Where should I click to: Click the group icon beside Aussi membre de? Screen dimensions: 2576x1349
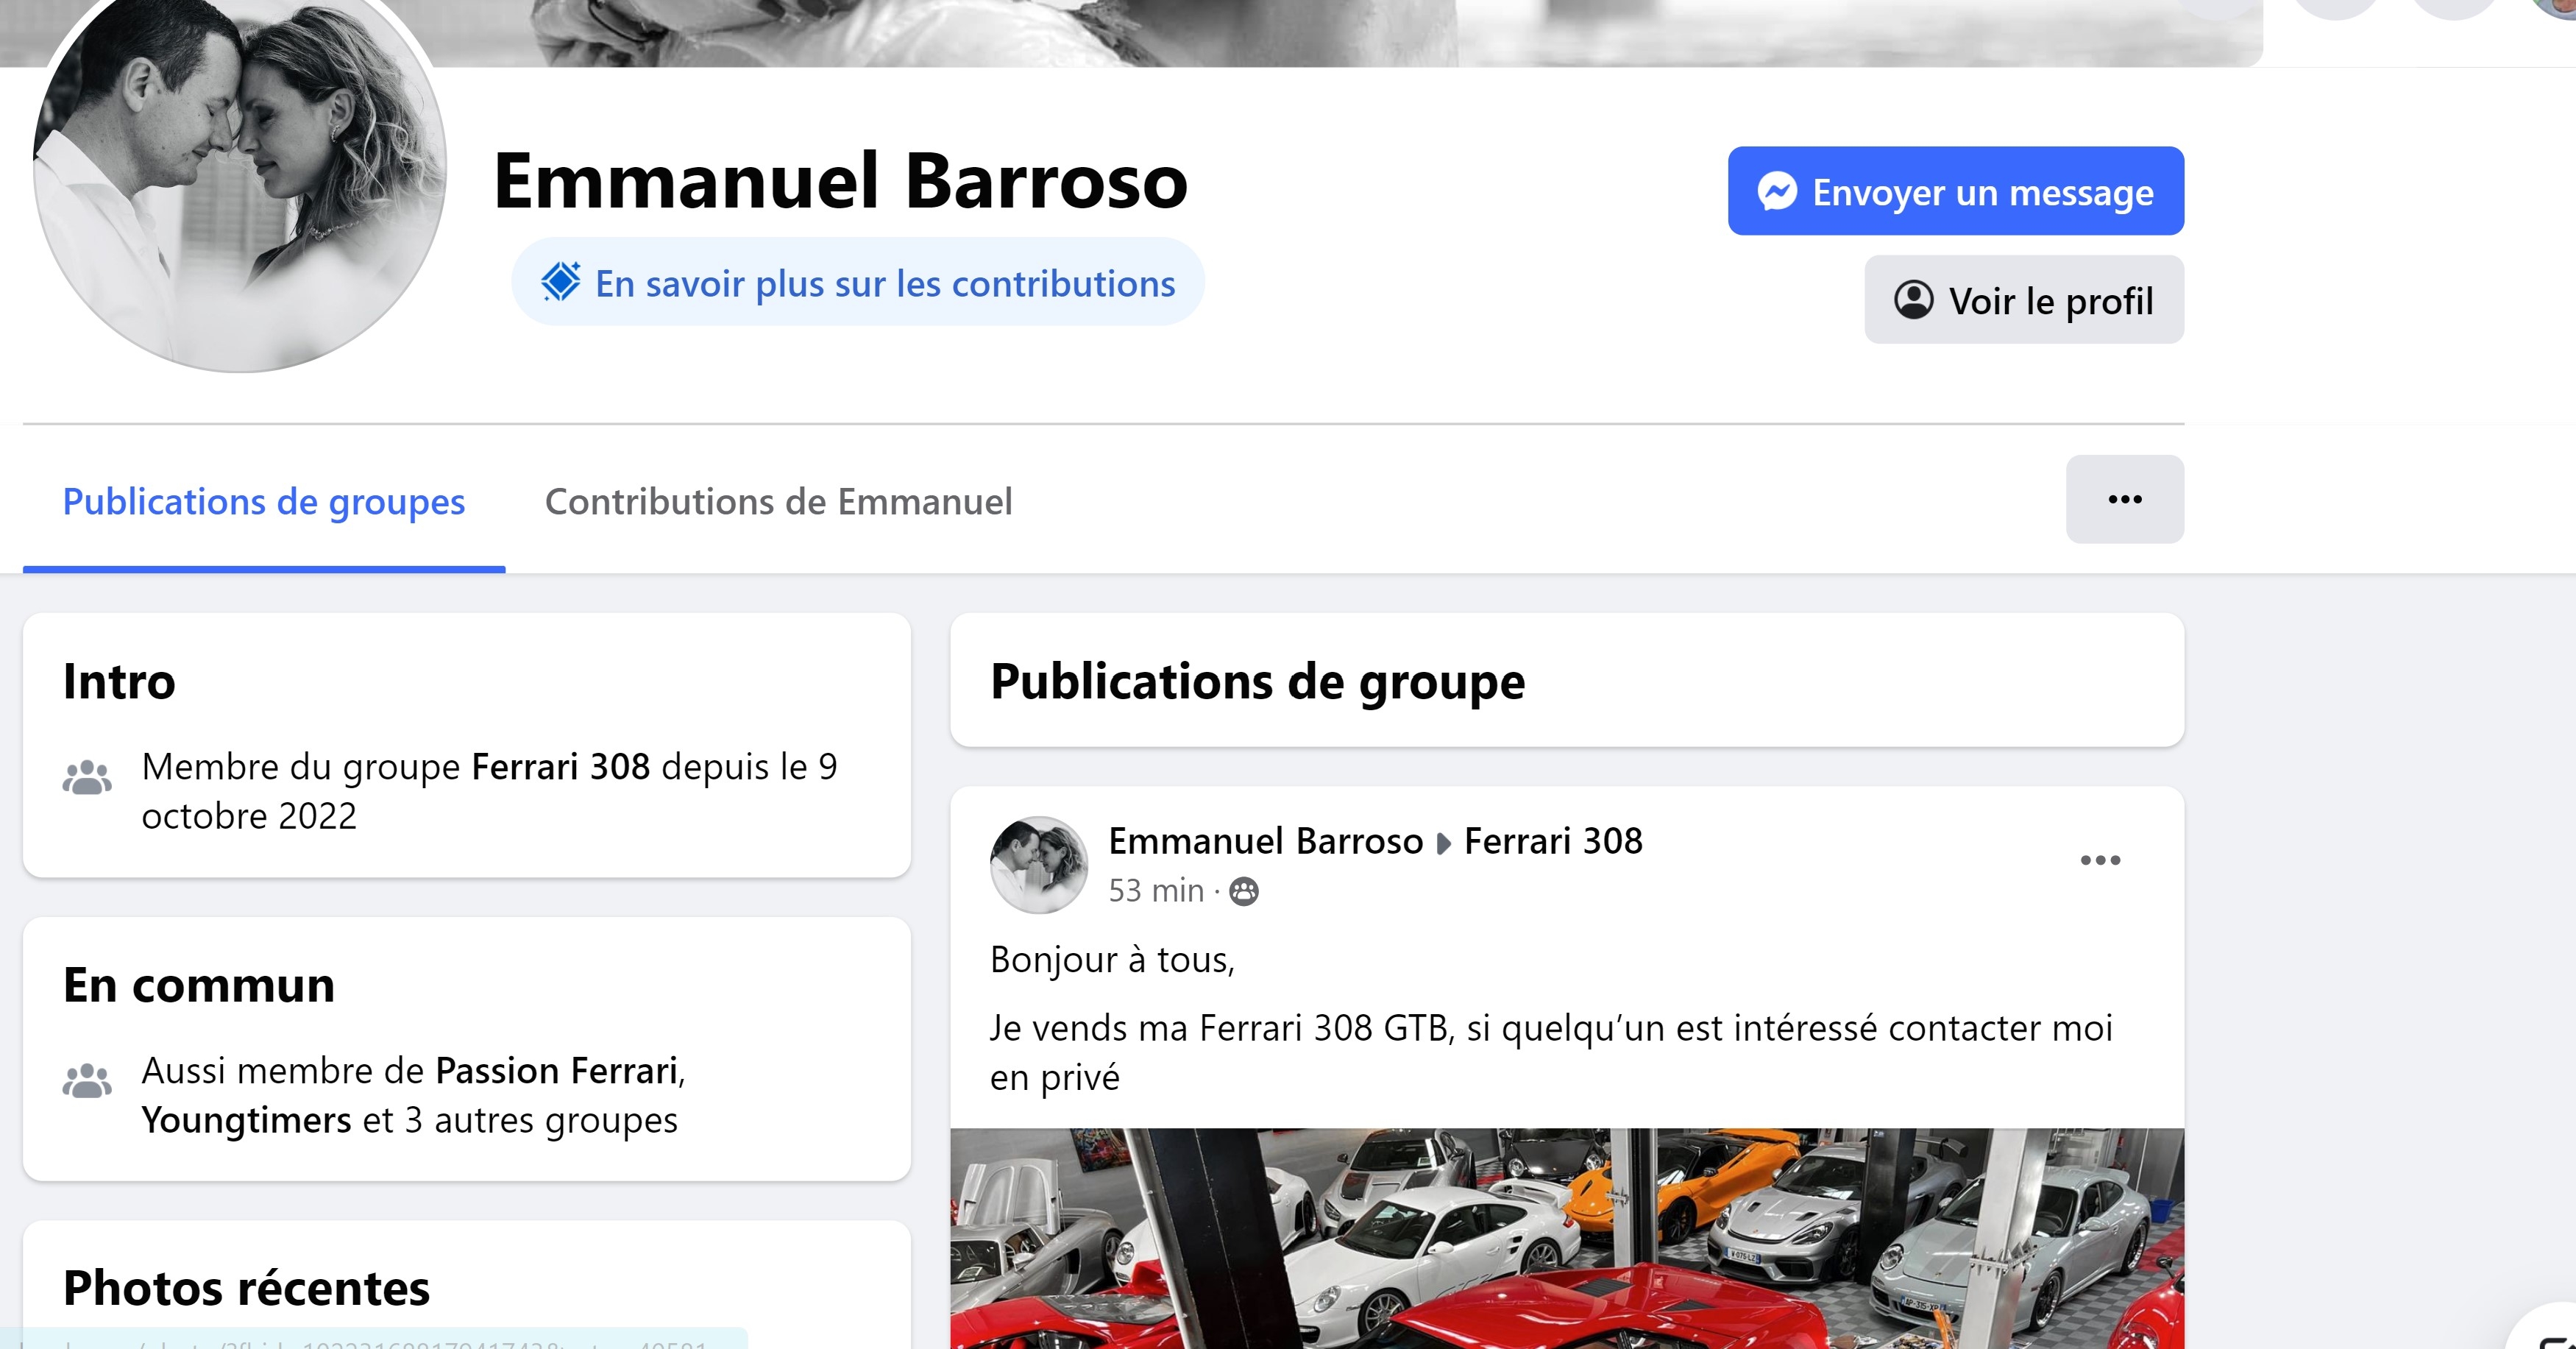87,1081
